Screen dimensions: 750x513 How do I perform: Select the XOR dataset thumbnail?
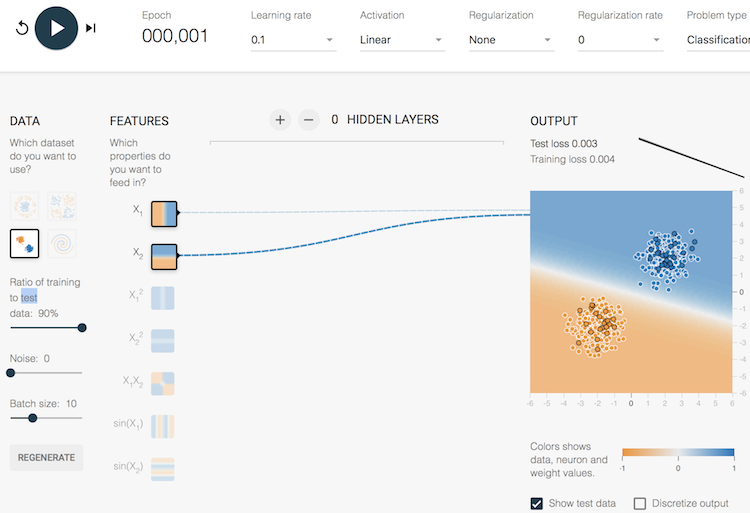click(61, 206)
